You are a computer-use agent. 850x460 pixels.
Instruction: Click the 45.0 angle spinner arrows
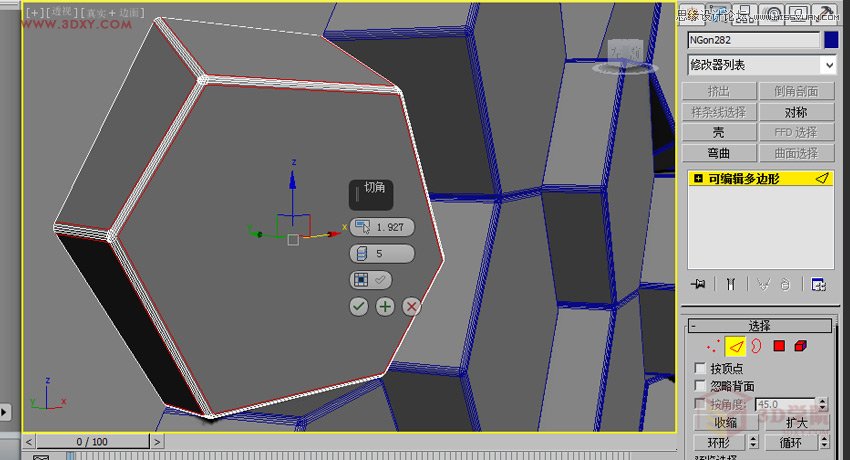coord(822,404)
